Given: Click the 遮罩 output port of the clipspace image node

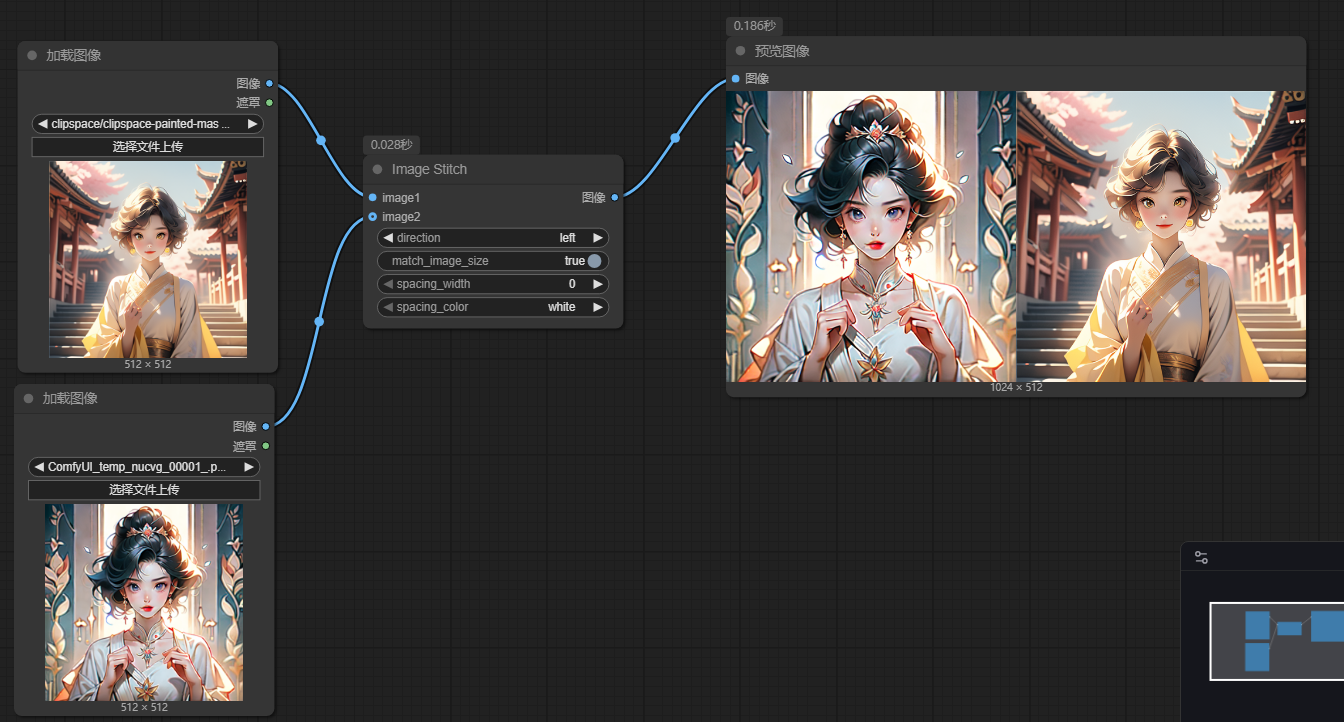Looking at the screenshot, I should [269, 102].
